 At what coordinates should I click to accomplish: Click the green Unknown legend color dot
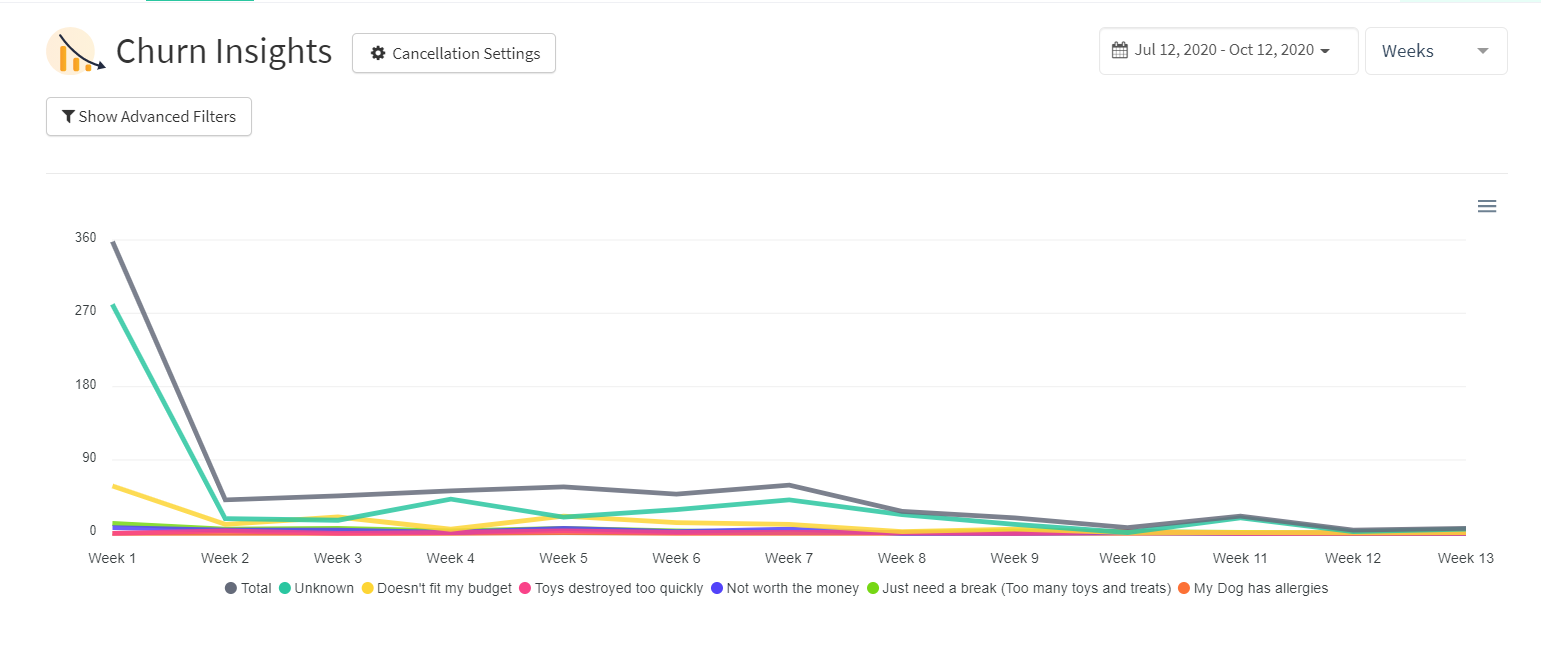pos(285,589)
